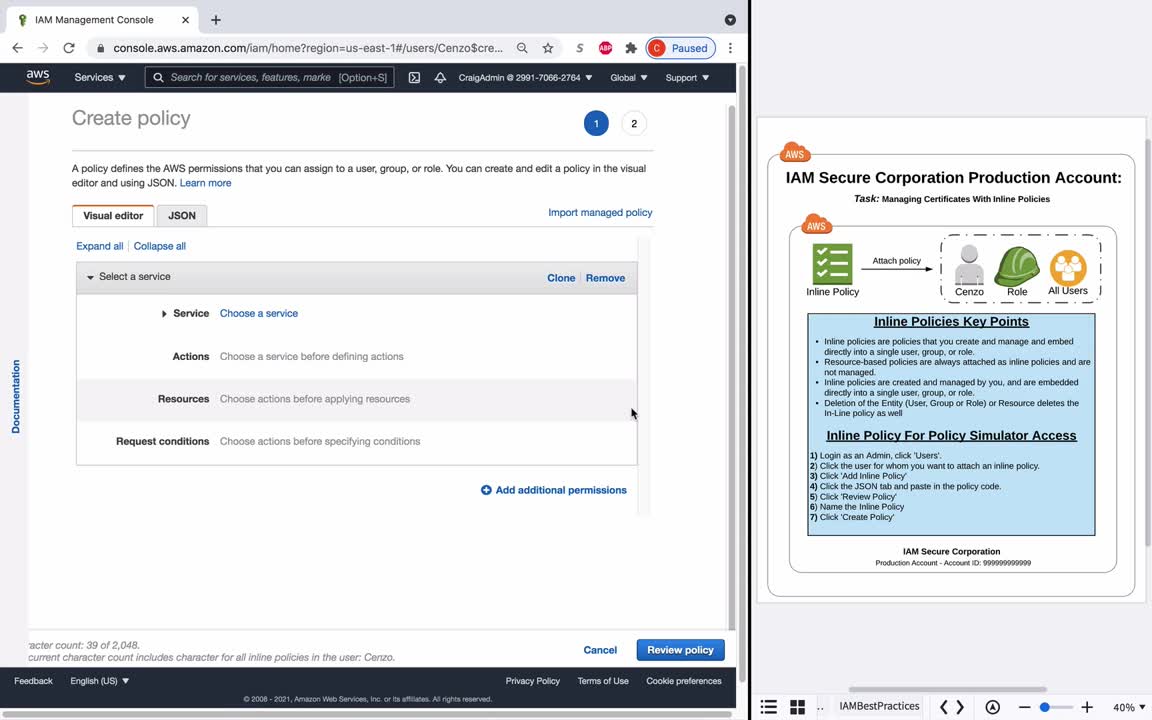This screenshot has width=1152, height=720.
Task: Open the 40% zoom level dropdown
Action: pos(1128,708)
